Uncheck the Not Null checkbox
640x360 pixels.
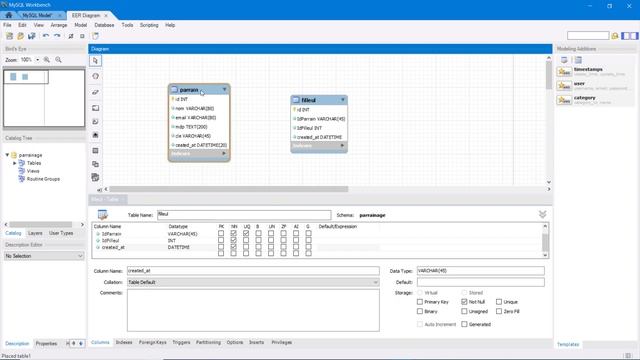[x=464, y=302]
